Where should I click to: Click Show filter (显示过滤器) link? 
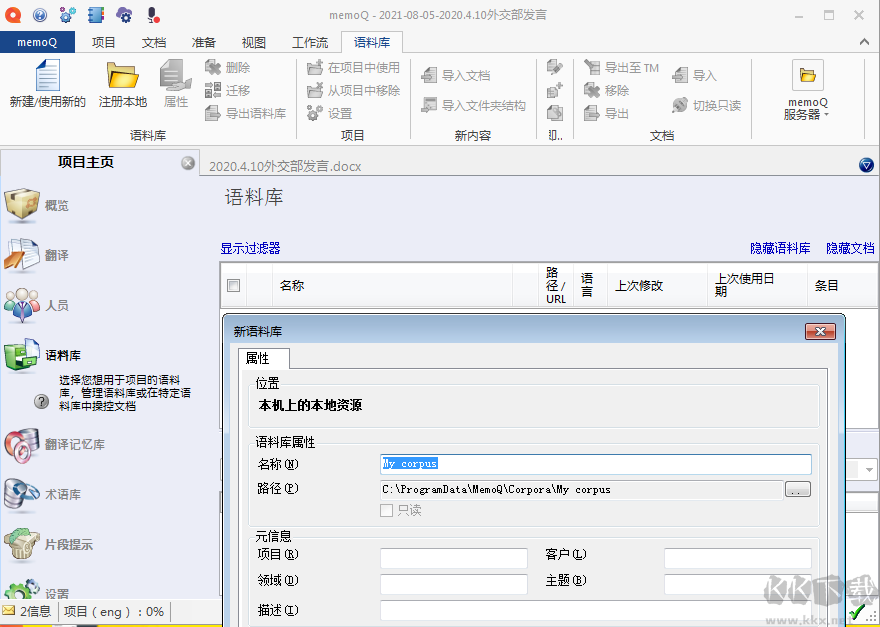250,248
